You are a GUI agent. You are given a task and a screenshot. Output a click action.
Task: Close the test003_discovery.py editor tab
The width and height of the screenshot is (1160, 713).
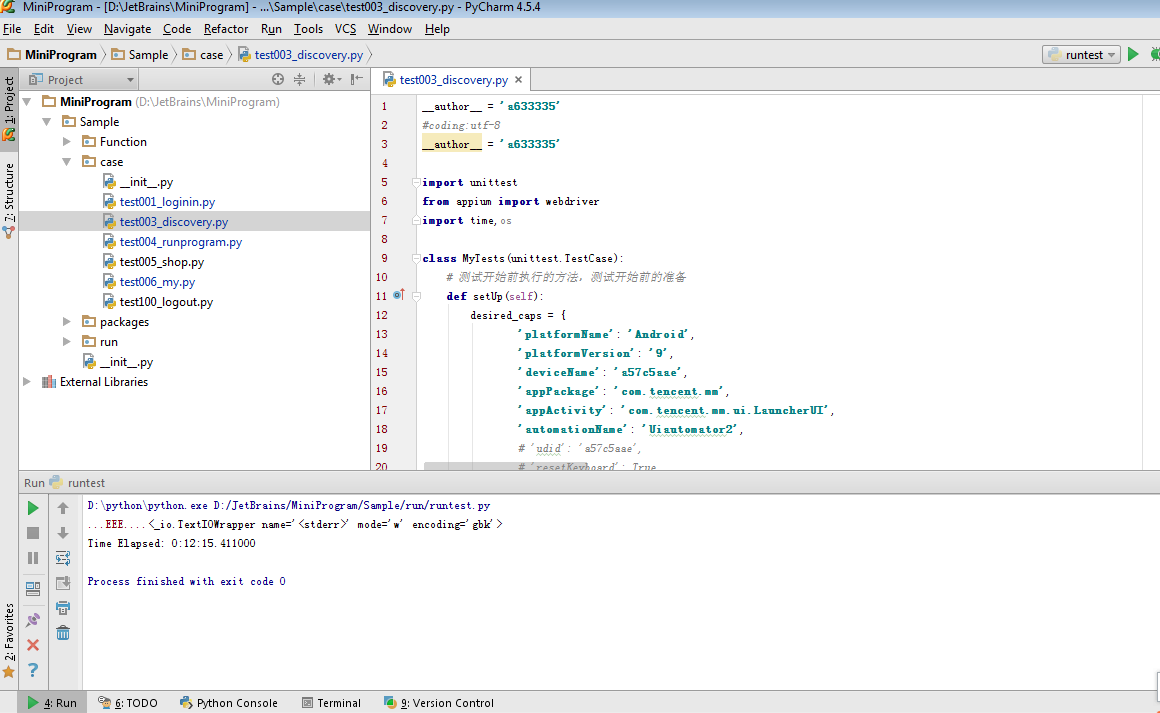[x=518, y=79]
